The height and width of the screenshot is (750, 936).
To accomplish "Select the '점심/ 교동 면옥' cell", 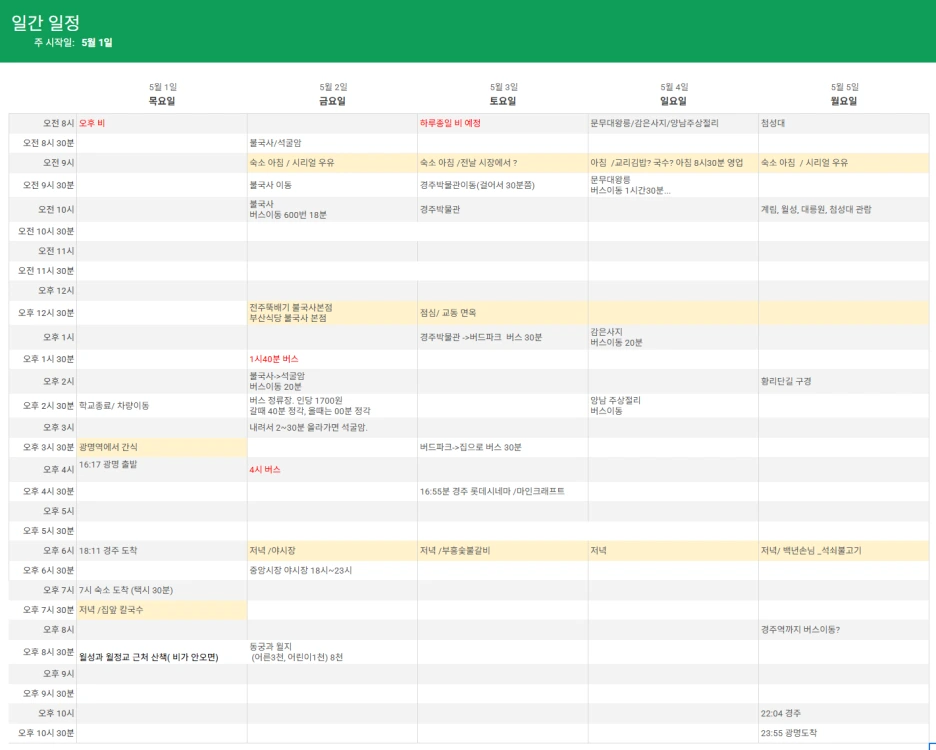I will [x=503, y=313].
